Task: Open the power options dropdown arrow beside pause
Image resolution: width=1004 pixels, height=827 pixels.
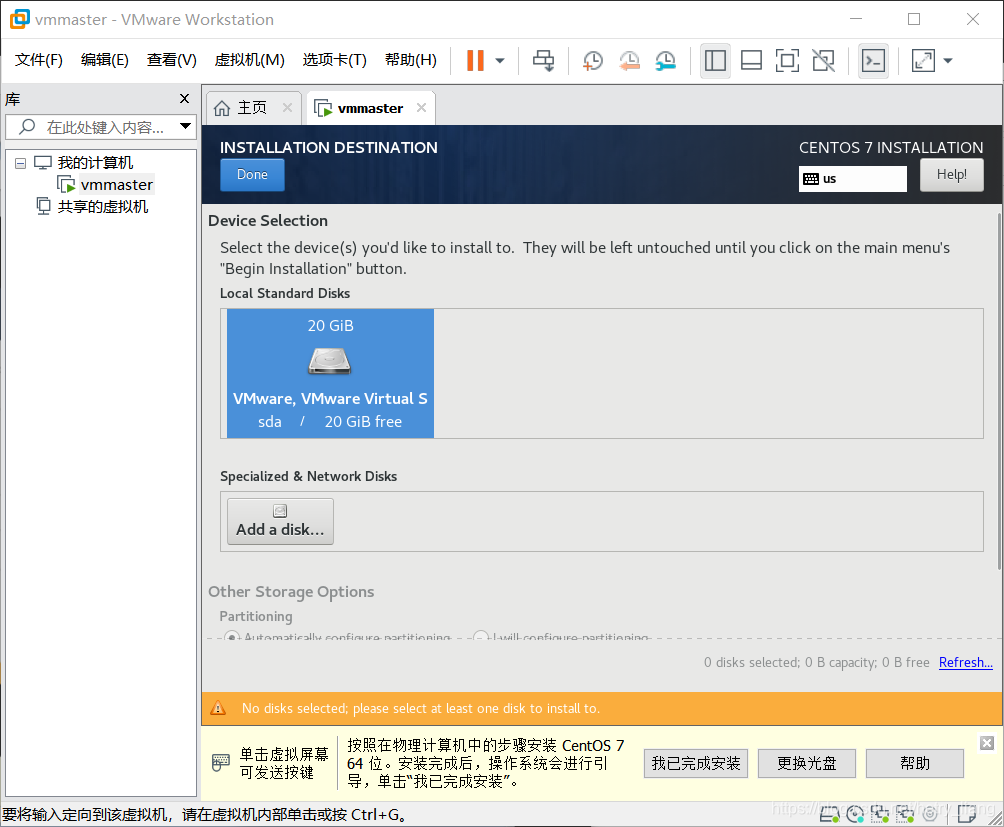Action: [500, 61]
